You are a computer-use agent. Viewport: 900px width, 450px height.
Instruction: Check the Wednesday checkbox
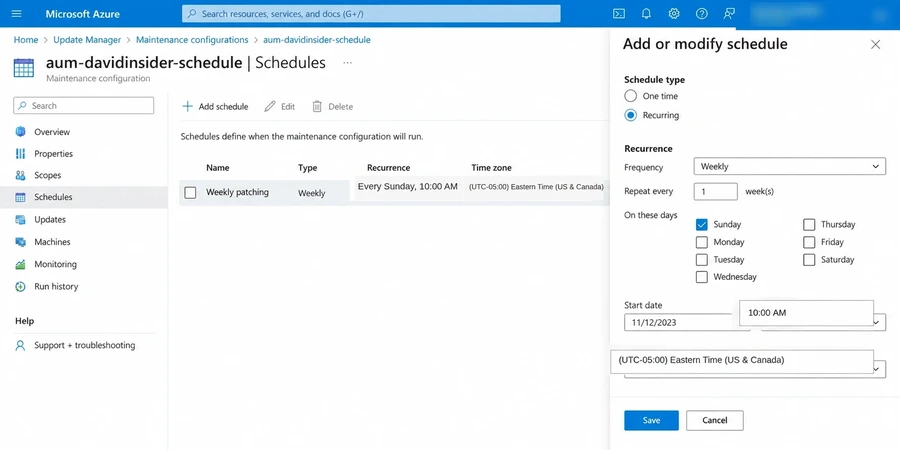(x=701, y=277)
